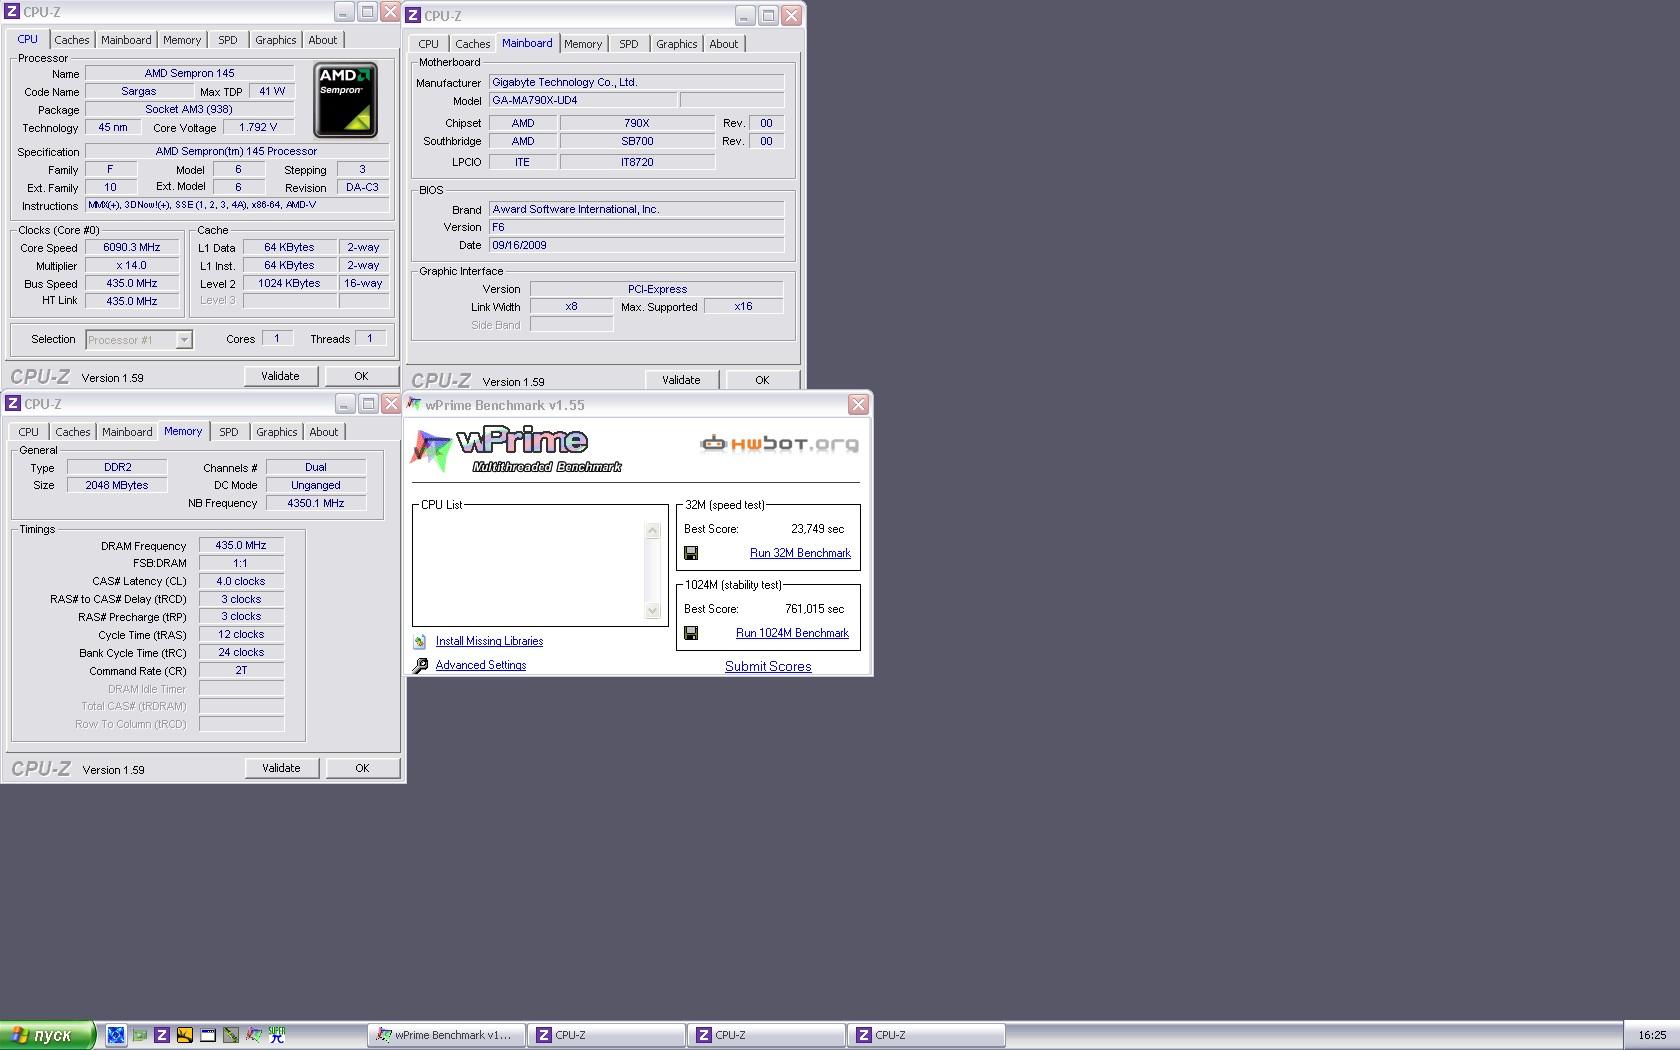The image size is (1680, 1050).
Task: Click the CPU List scroll down arrow
Action: [x=653, y=610]
